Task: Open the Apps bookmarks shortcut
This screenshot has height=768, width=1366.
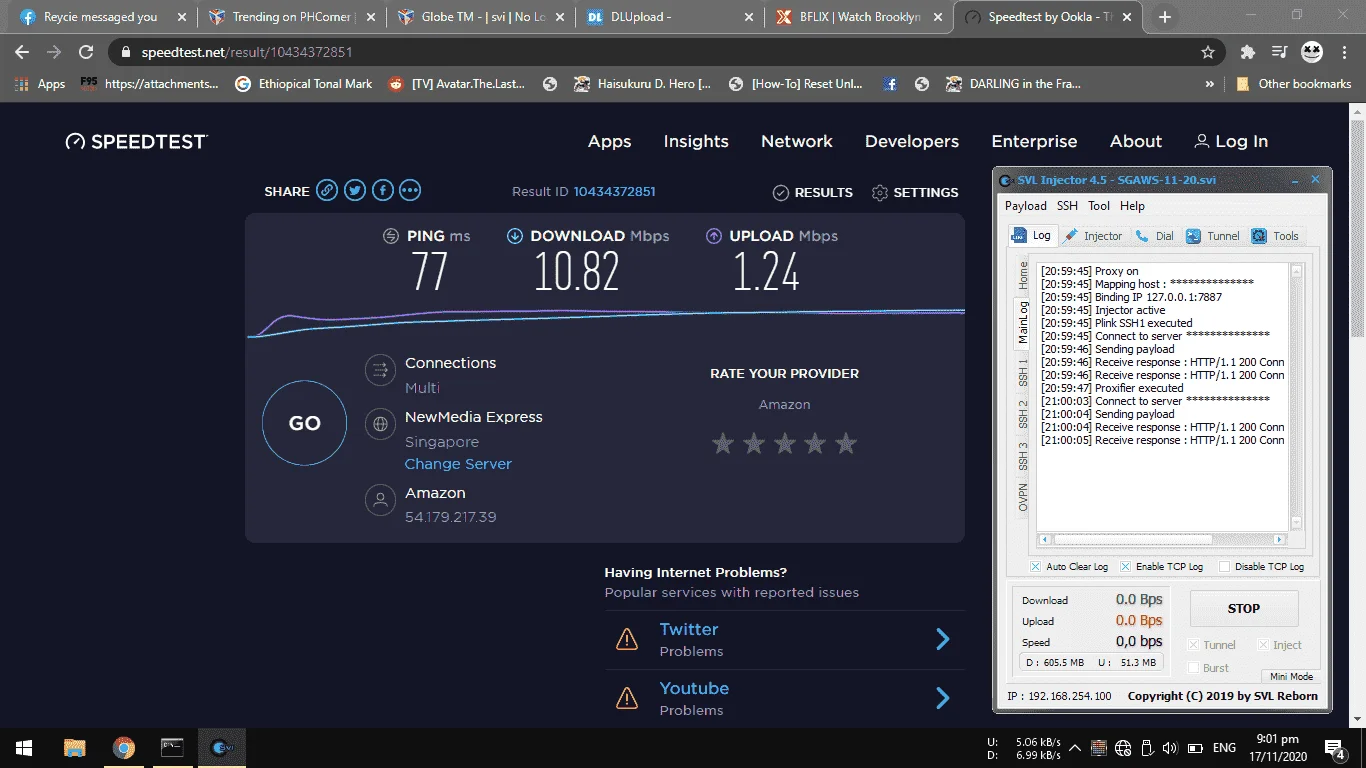Action: click(x=40, y=84)
